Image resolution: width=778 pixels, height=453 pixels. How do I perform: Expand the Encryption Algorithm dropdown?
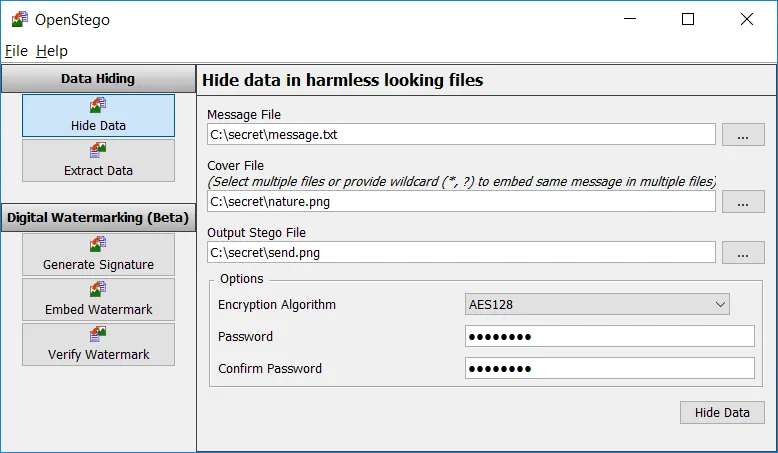pos(597,304)
